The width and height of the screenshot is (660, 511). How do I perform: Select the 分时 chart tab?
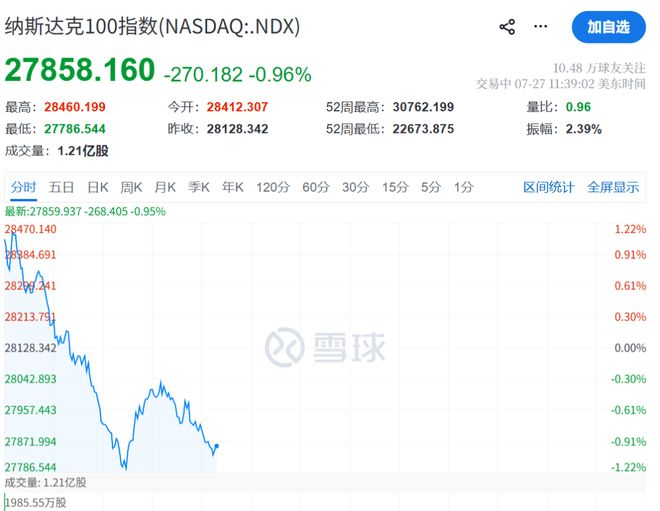click(24, 187)
